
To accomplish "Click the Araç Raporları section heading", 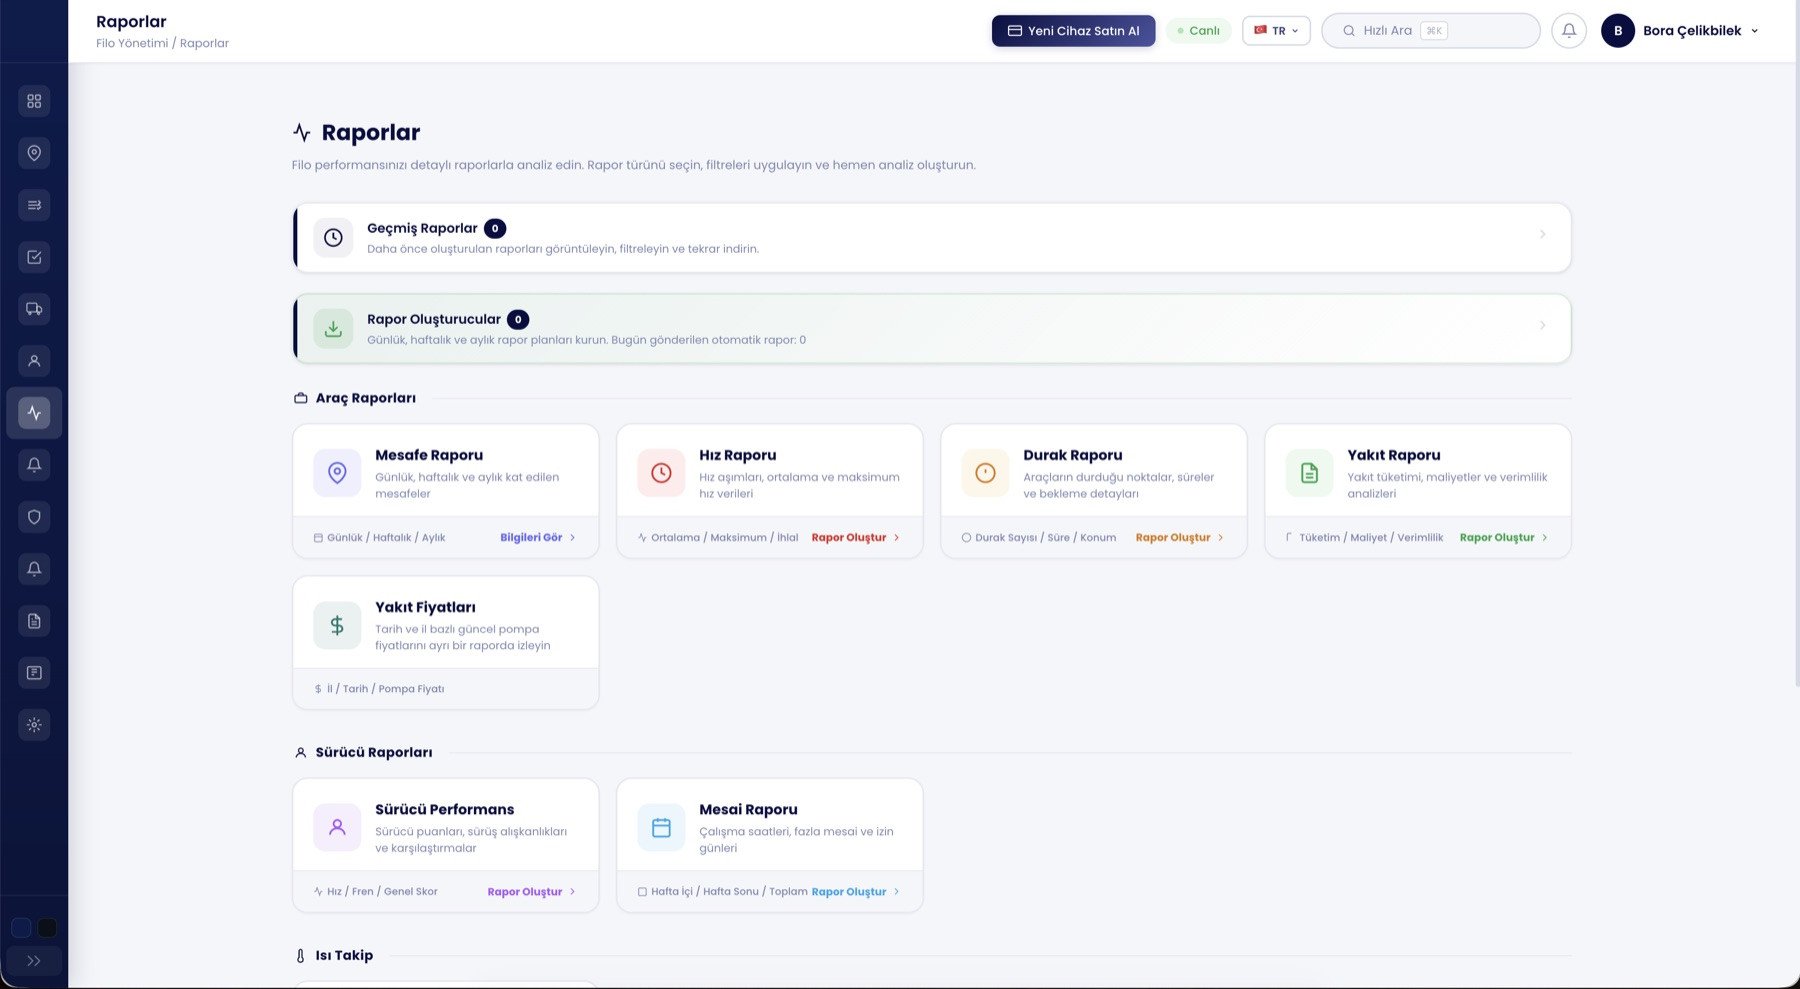I will click(x=366, y=398).
